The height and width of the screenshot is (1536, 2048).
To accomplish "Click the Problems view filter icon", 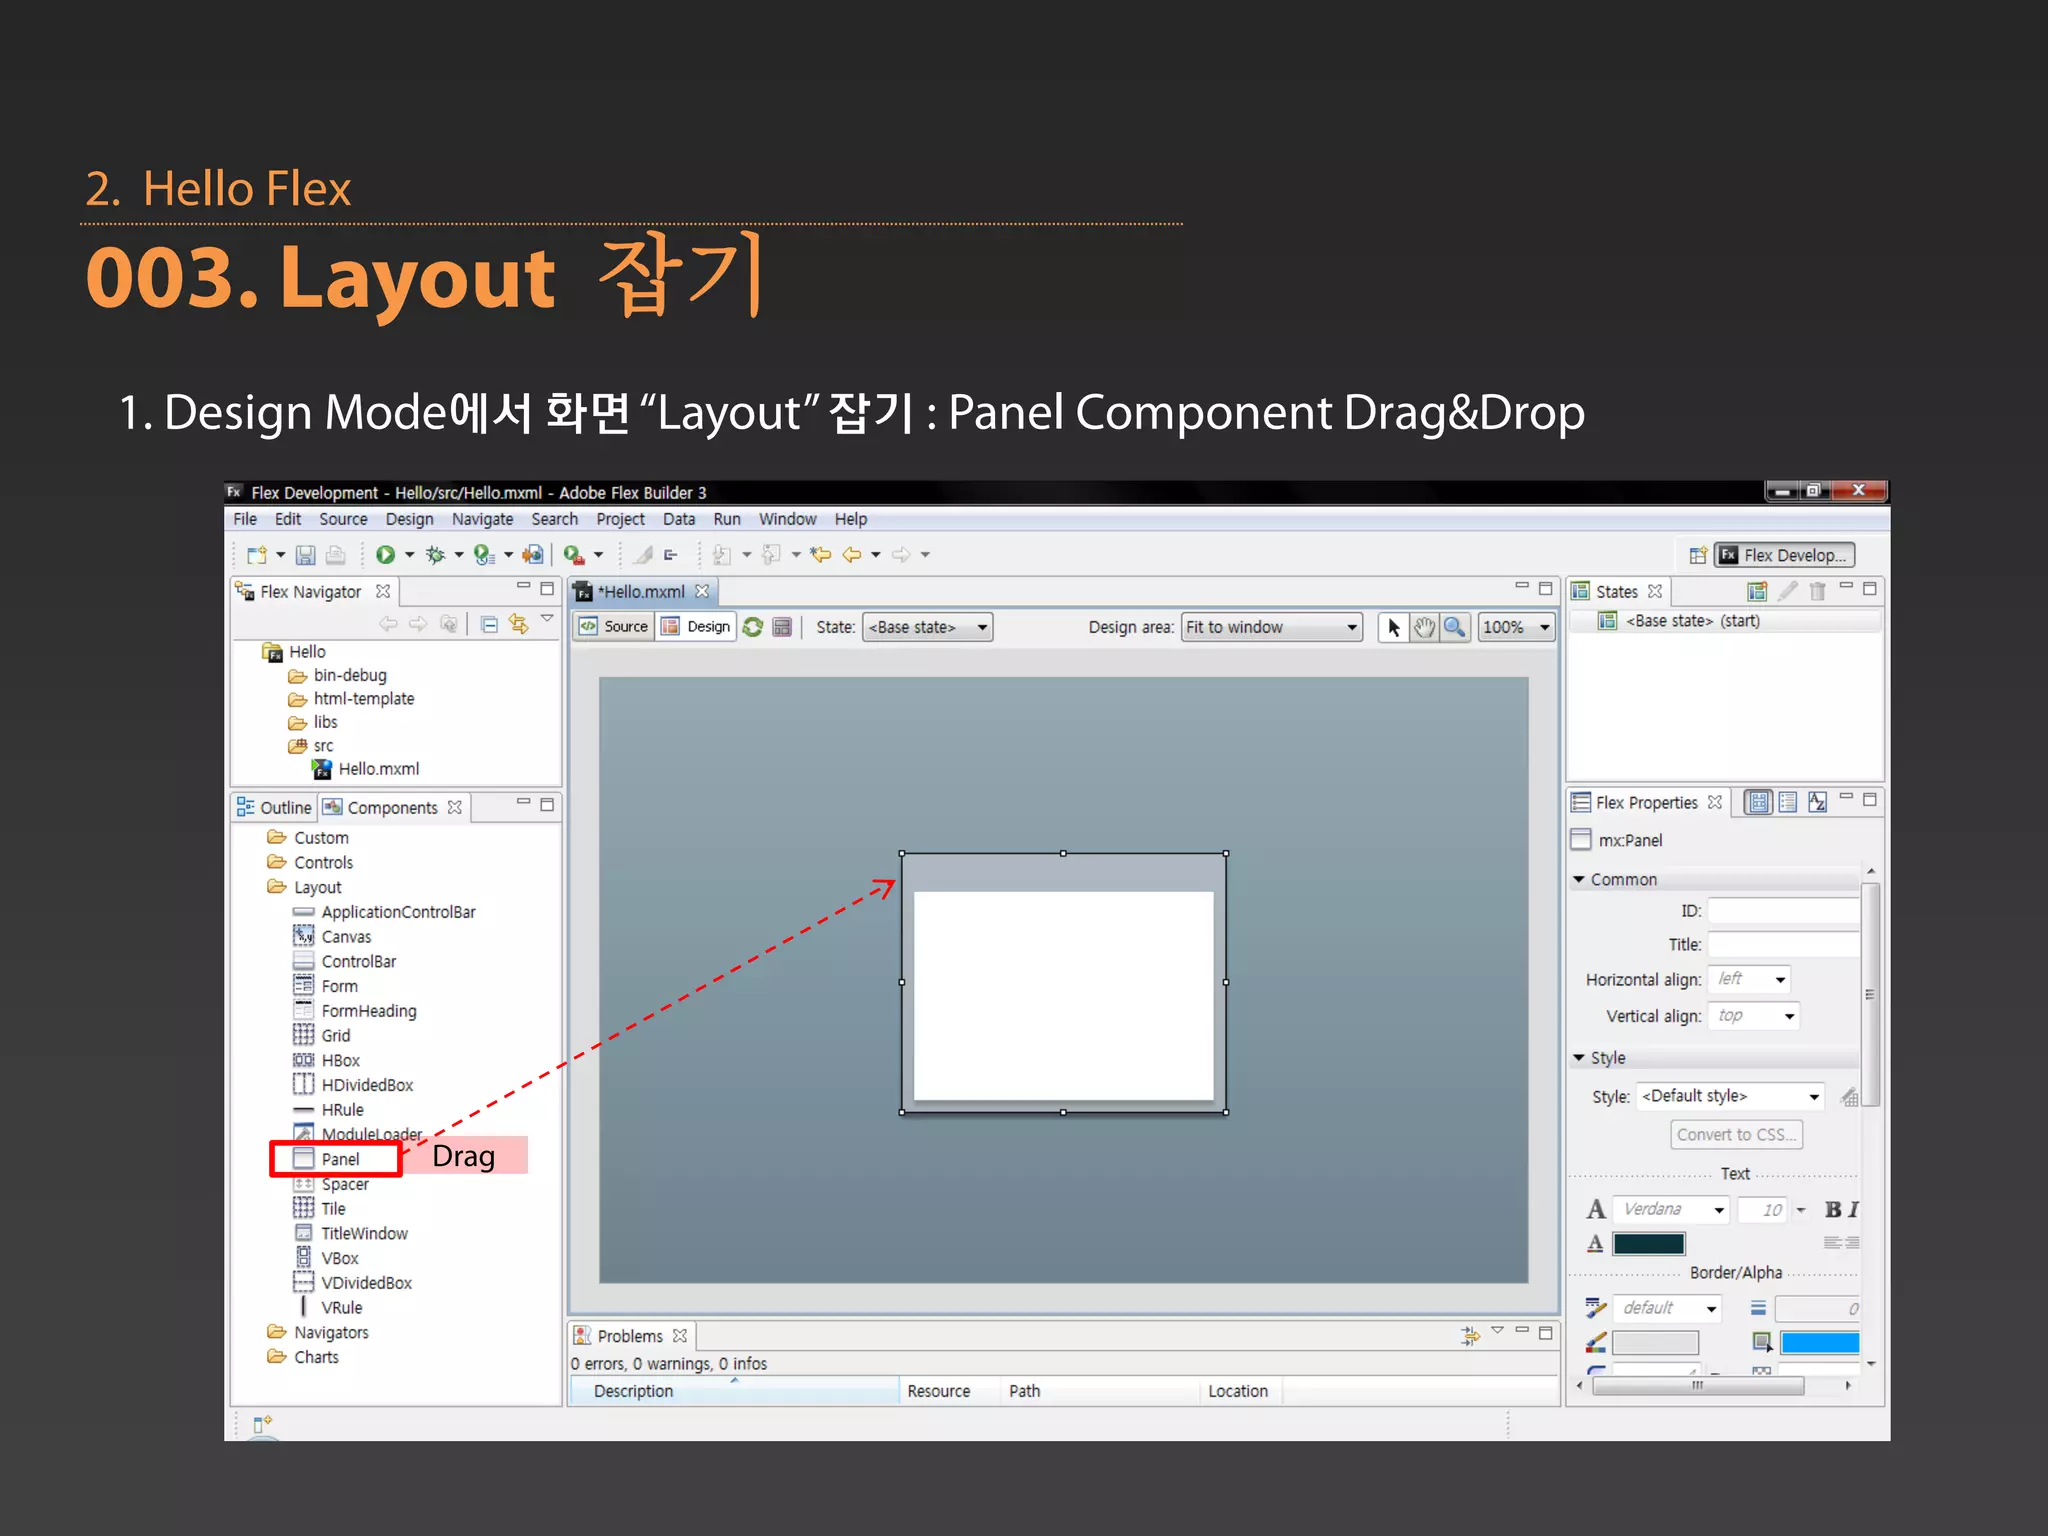I will 1470,1335.
